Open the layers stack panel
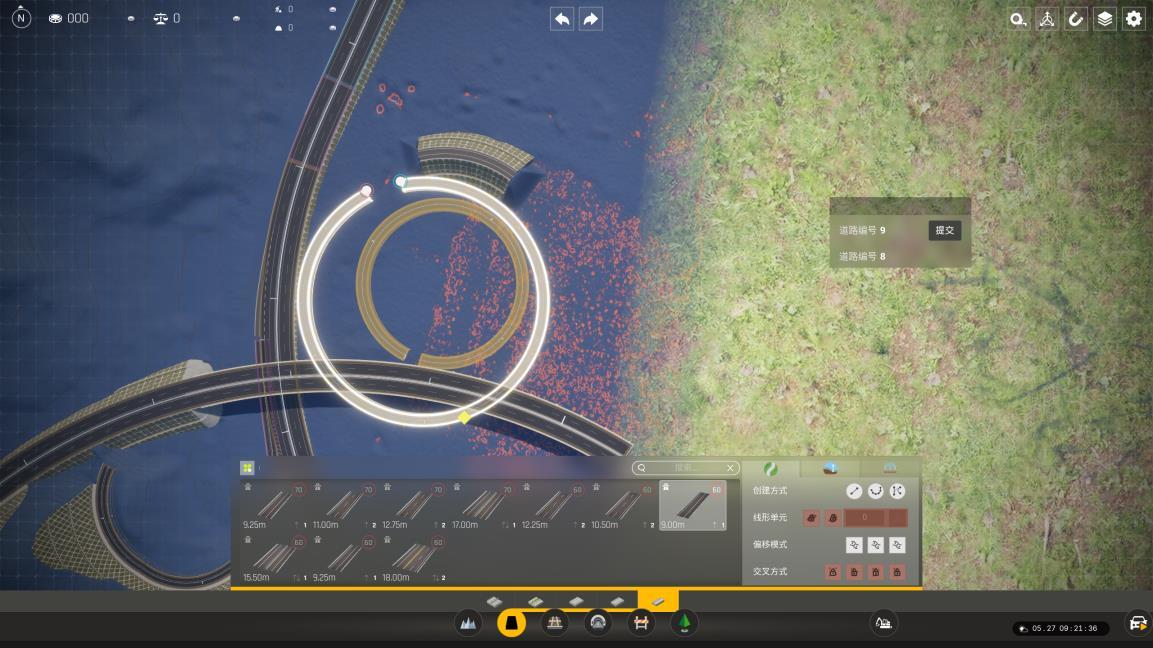The width and height of the screenshot is (1153, 648). [x=1104, y=19]
